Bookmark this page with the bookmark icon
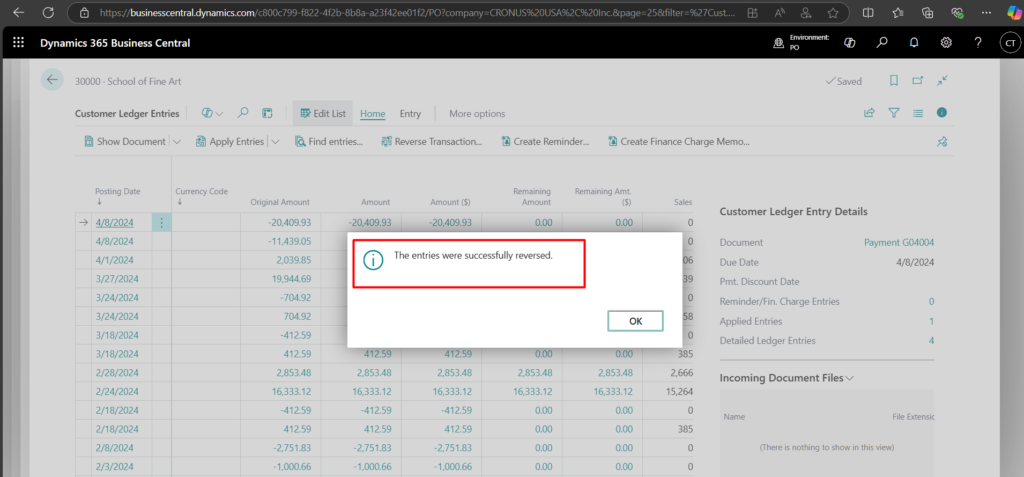The width and height of the screenshot is (1024, 477). click(x=894, y=81)
